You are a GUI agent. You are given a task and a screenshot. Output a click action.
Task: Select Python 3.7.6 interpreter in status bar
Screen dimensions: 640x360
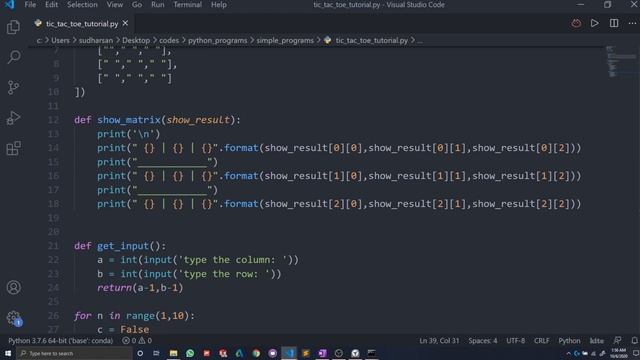tap(60, 340)
